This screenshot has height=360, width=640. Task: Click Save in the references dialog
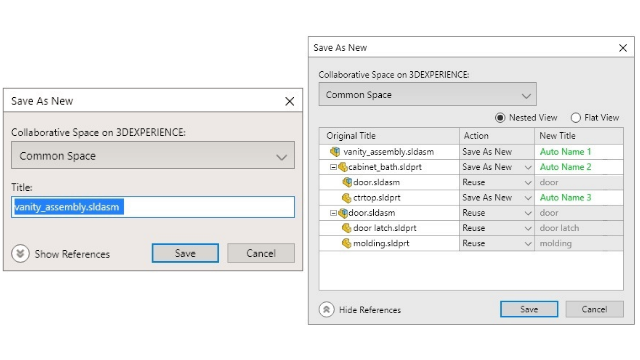tap(529, 309)
